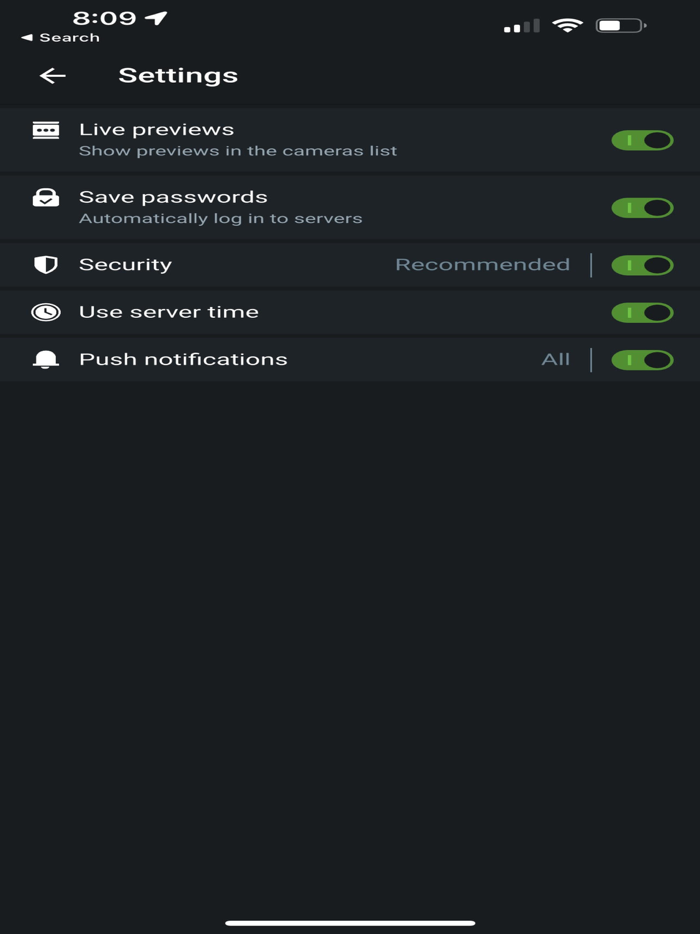This screenshot has width=700, height=934.
Task: Click the Wi-Fi icon in the status bar
Action: (570, 25)
